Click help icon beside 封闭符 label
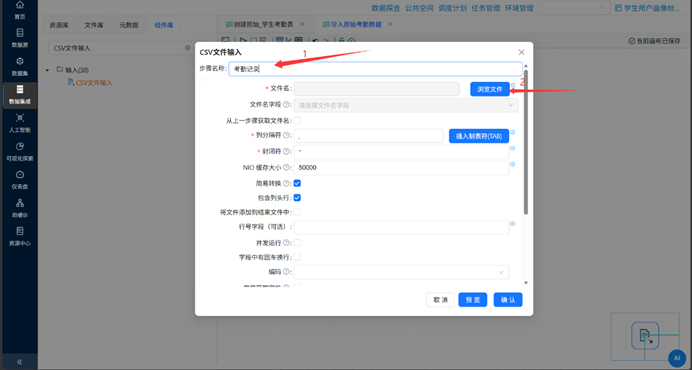Viewport: 692px width, 370px height. [286, 151]
